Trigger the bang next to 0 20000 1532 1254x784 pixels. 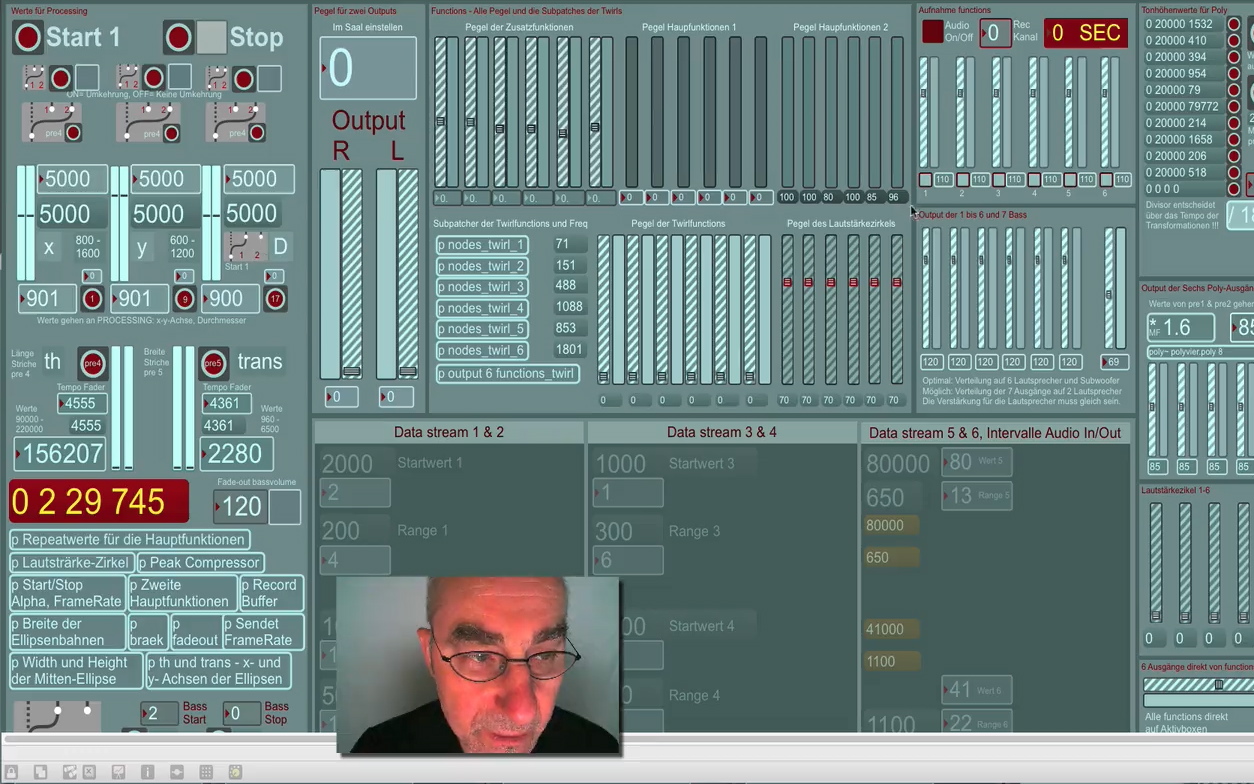tap(1234, 24)
